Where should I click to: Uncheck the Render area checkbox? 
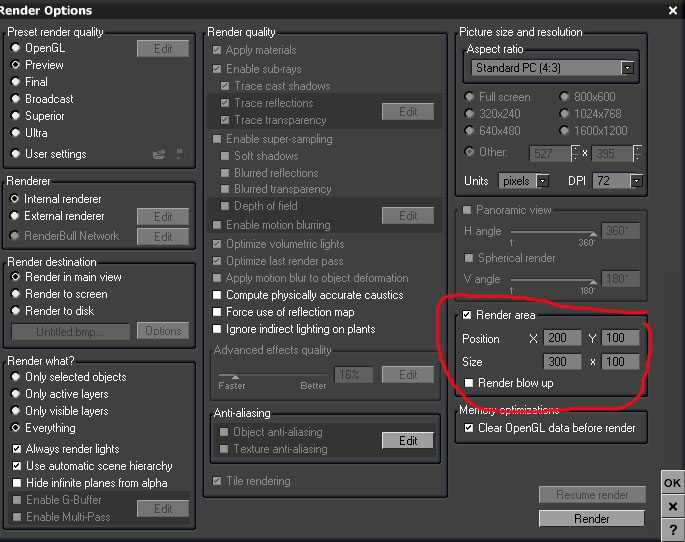(x=467, y=315)
